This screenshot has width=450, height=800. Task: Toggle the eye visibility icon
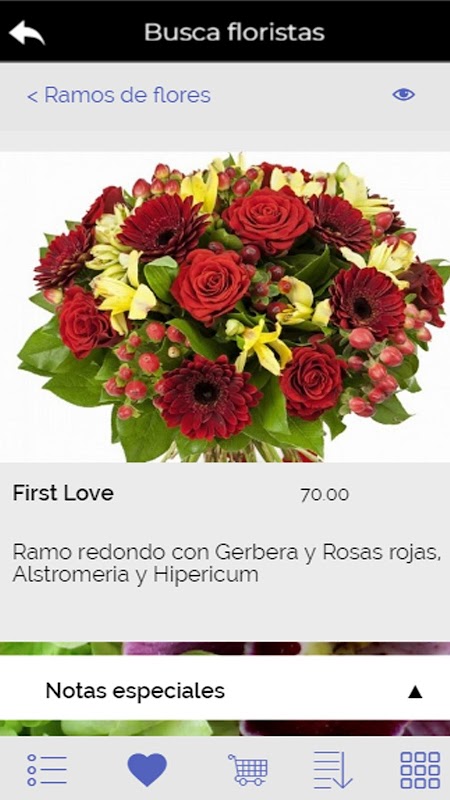tap(404, 94)
